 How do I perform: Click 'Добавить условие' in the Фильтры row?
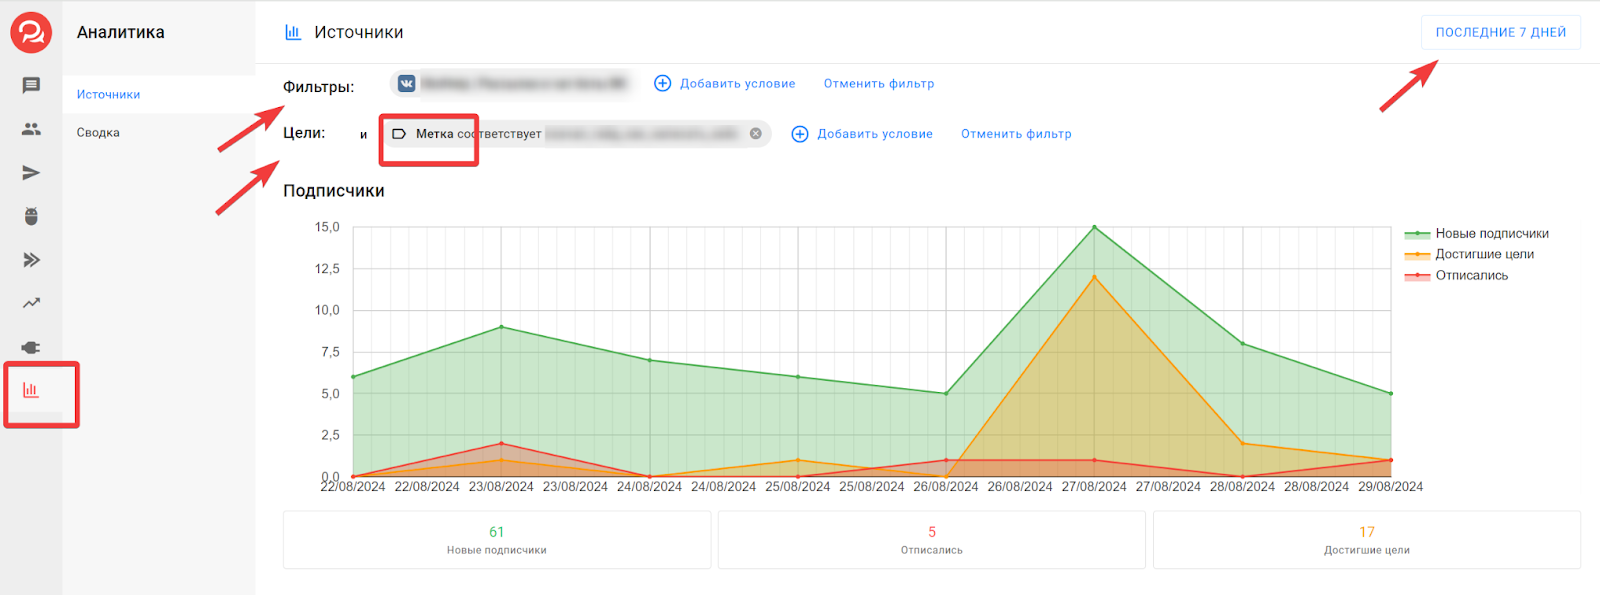[725, 84]
